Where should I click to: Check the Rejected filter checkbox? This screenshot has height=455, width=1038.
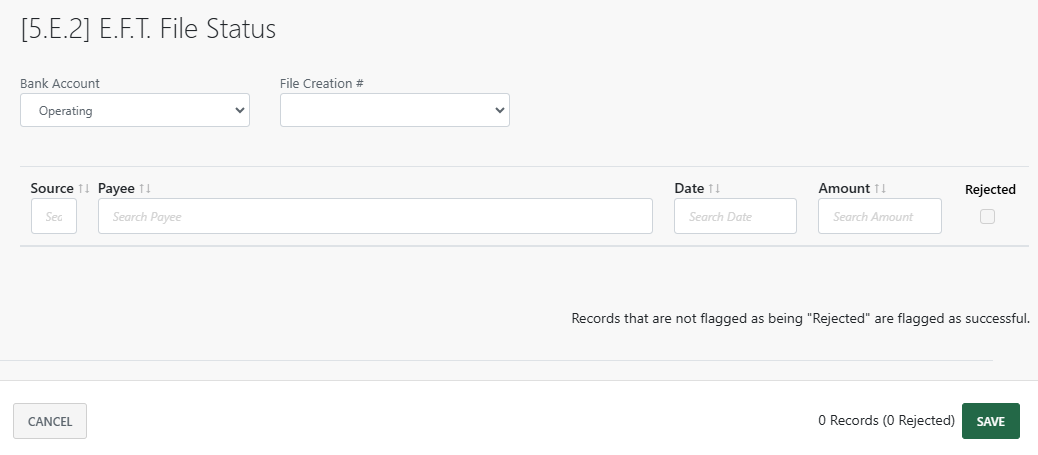click(988, 216)
